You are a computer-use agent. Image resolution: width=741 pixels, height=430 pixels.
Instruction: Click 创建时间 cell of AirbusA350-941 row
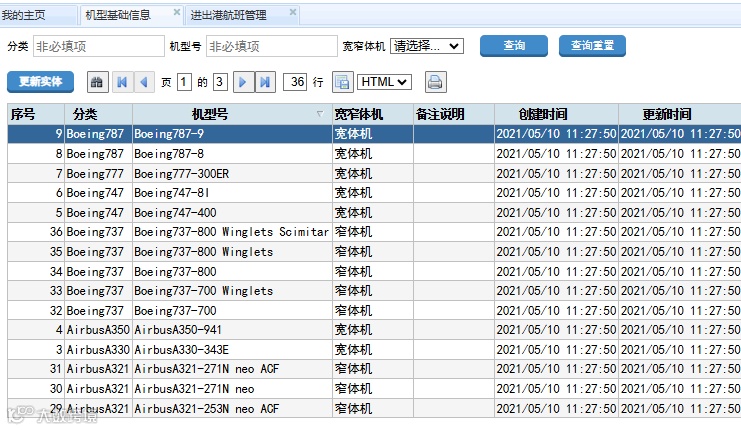click(x=556, y=330)
